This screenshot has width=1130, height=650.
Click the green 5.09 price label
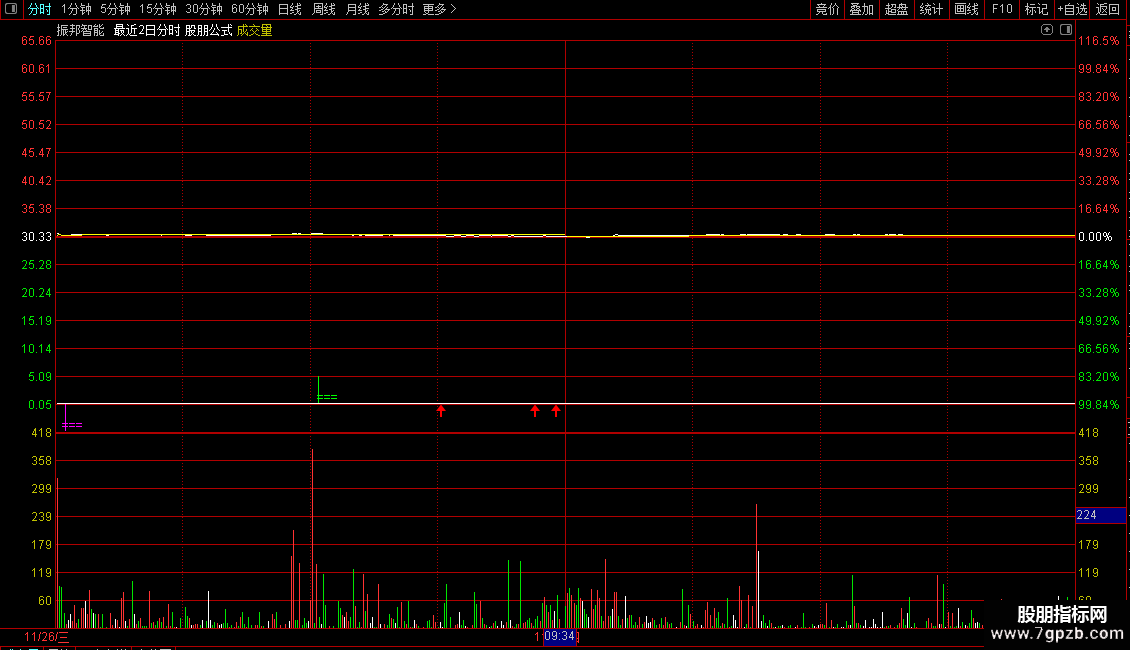pyautogui.click(x=40, y=377)
